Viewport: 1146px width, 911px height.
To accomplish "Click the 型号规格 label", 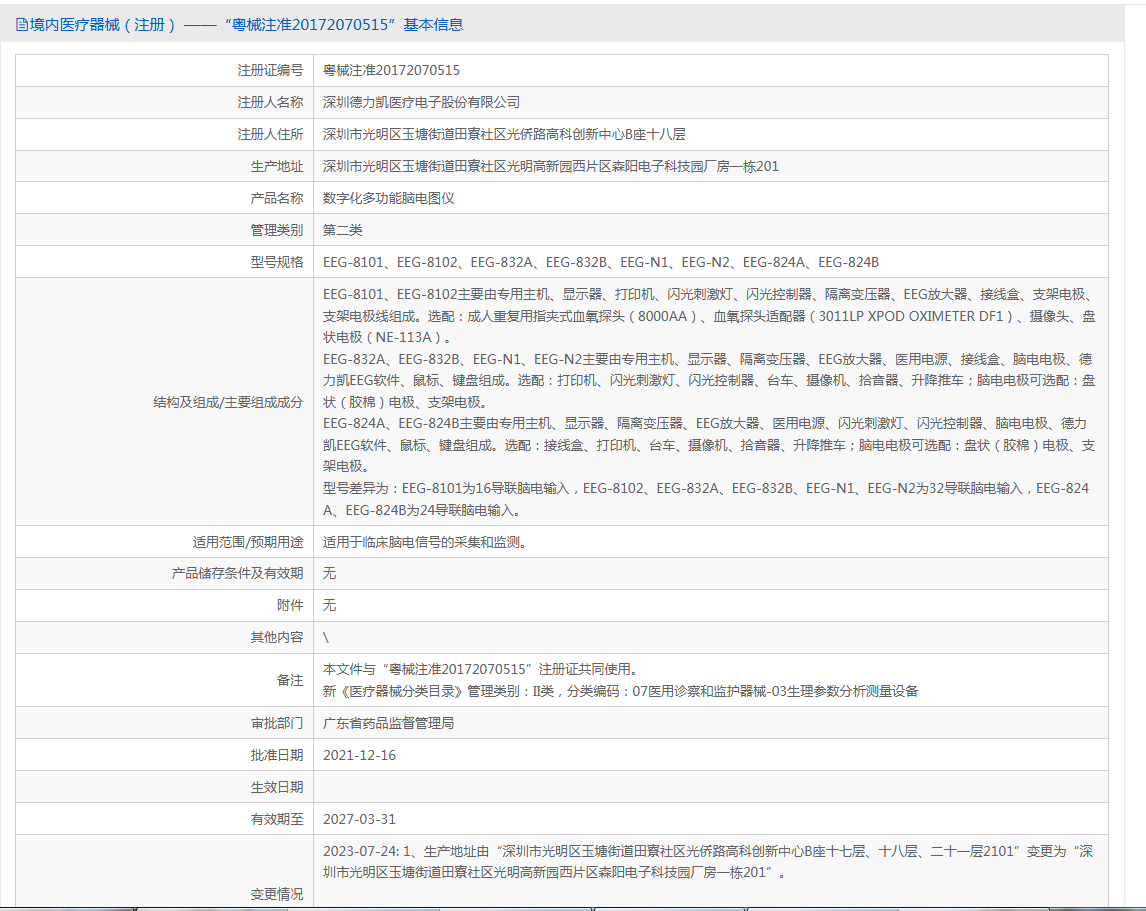I will (x=276, y=262).
